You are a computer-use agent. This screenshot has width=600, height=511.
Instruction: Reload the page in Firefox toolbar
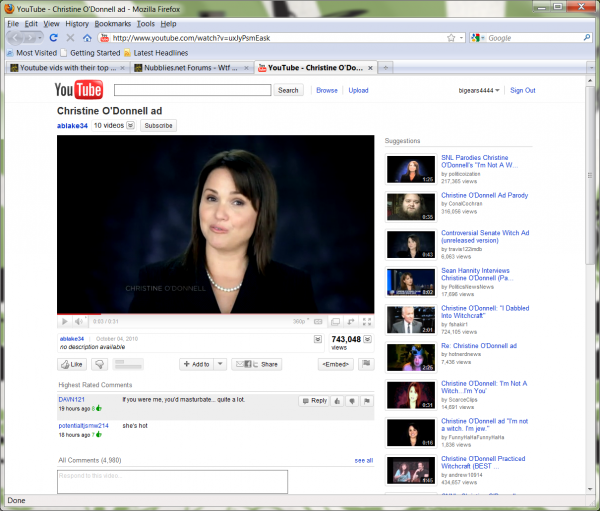[x=56, y=38]
